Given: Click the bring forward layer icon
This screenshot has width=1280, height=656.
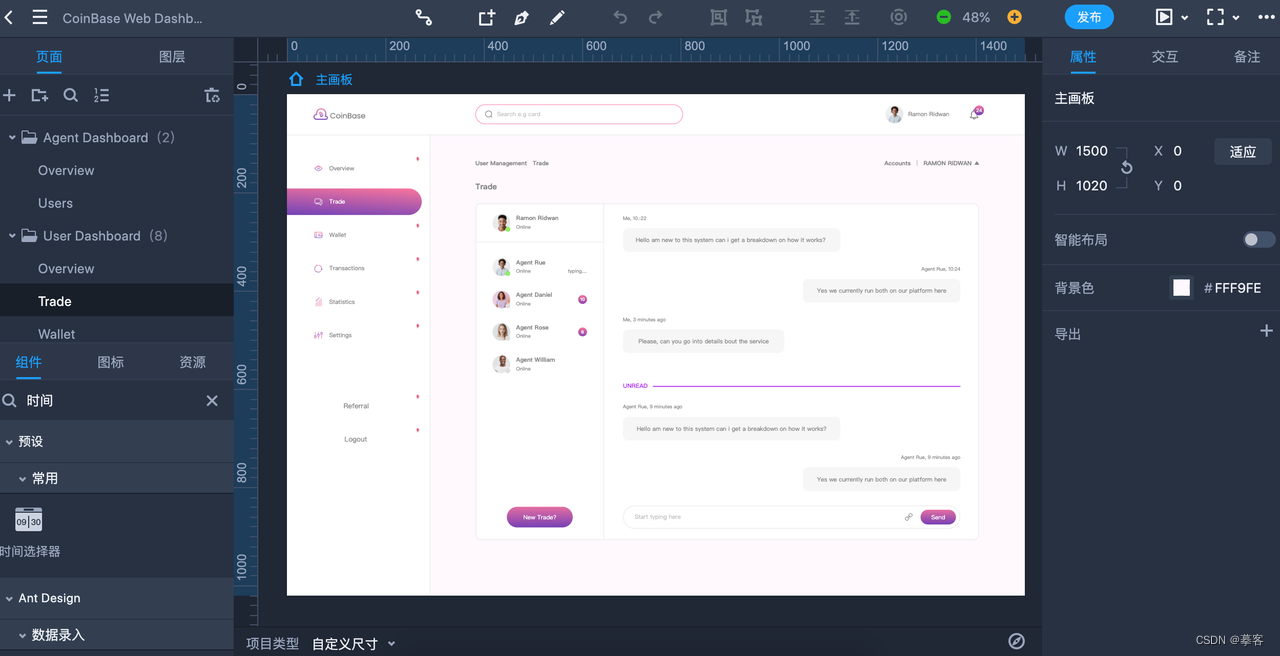Looking at the screenshot, I should [817, 17].
